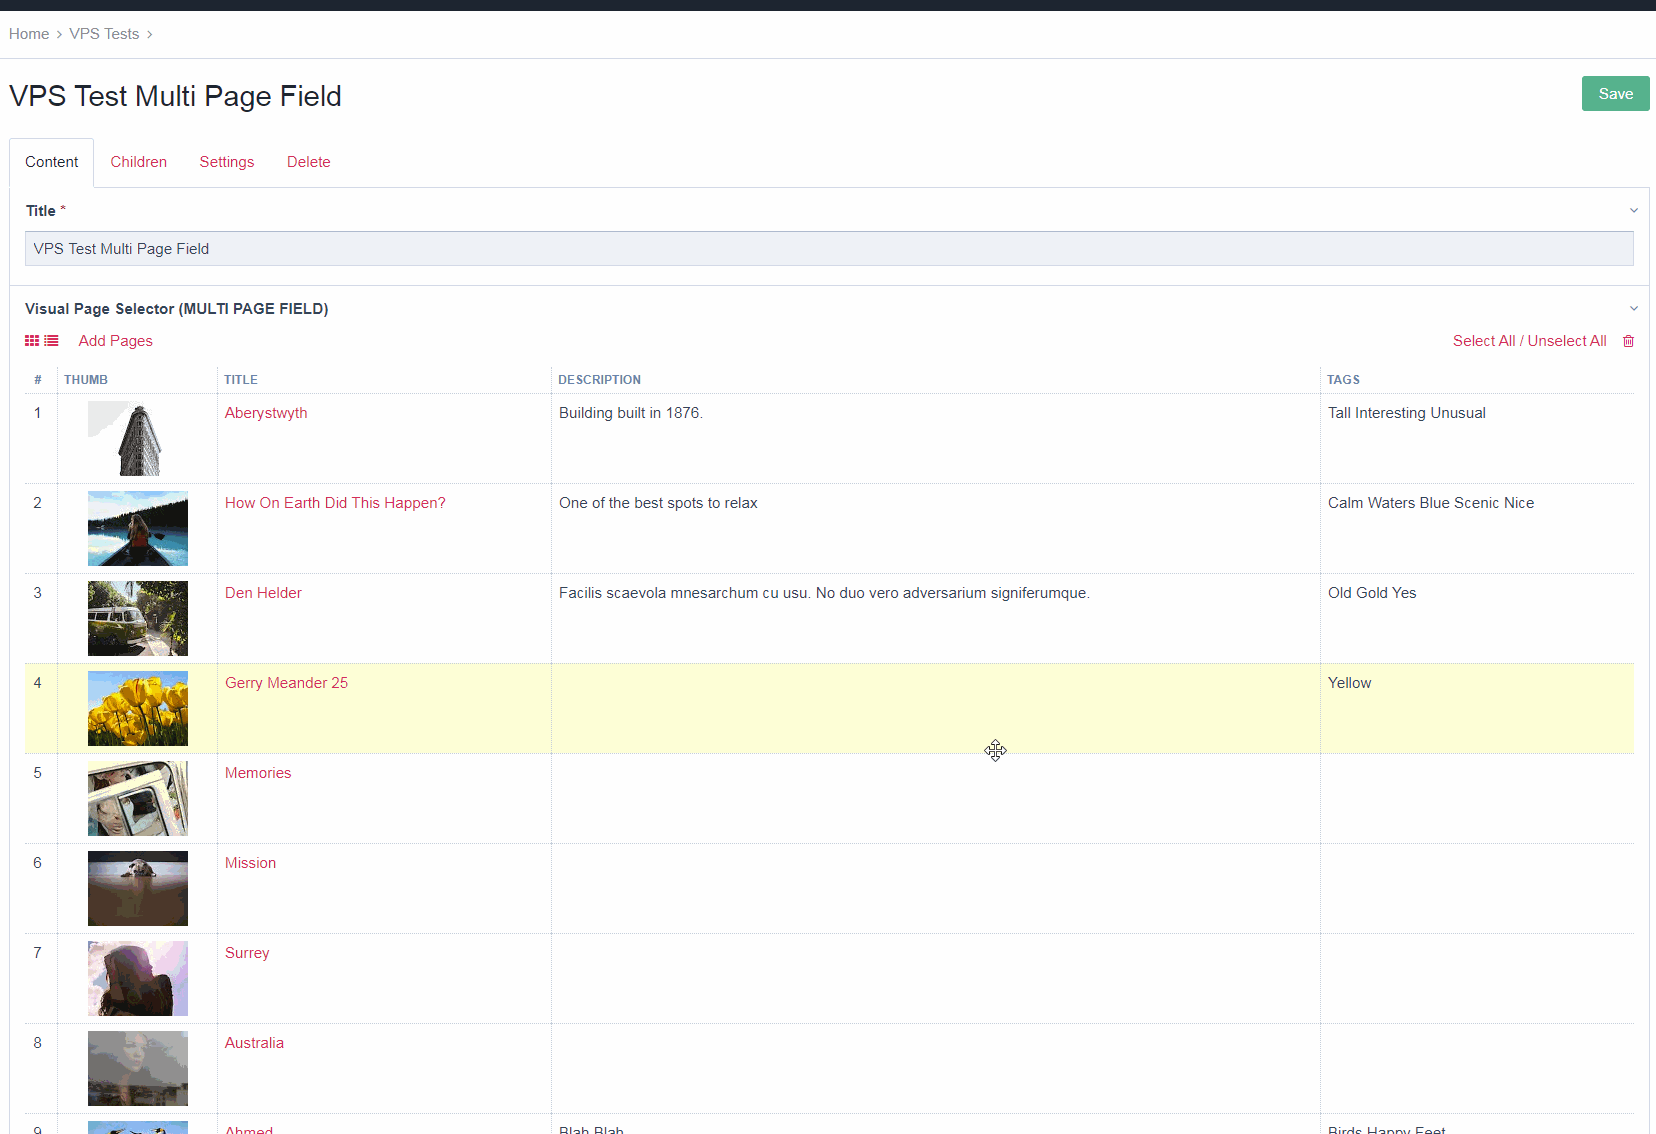Open Add Pages
The image size is (1656, 1134).
(115, 341)
